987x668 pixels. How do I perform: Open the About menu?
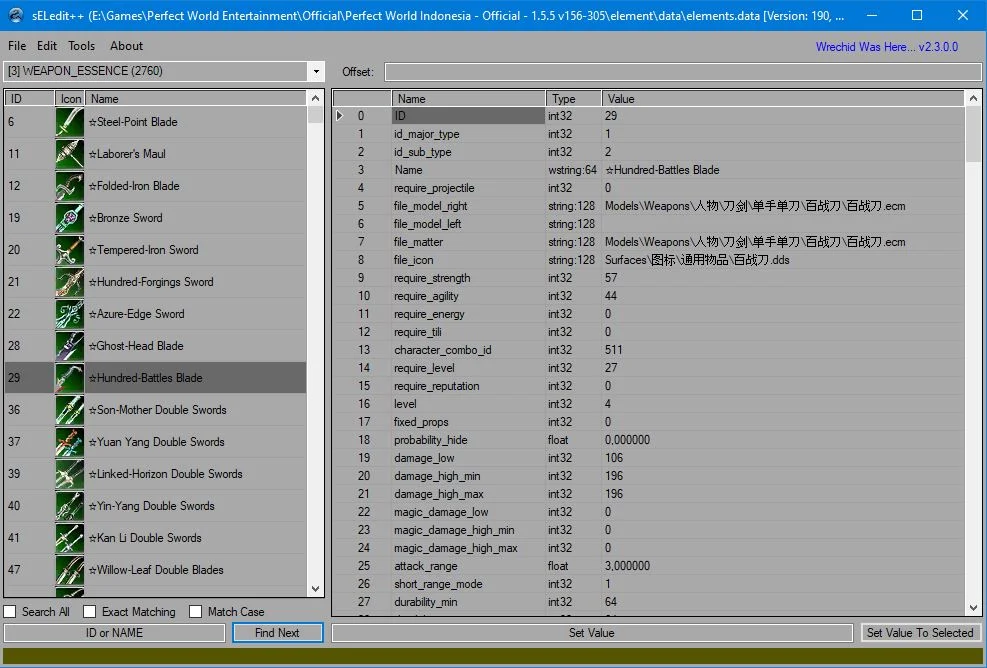click(127, 46)
